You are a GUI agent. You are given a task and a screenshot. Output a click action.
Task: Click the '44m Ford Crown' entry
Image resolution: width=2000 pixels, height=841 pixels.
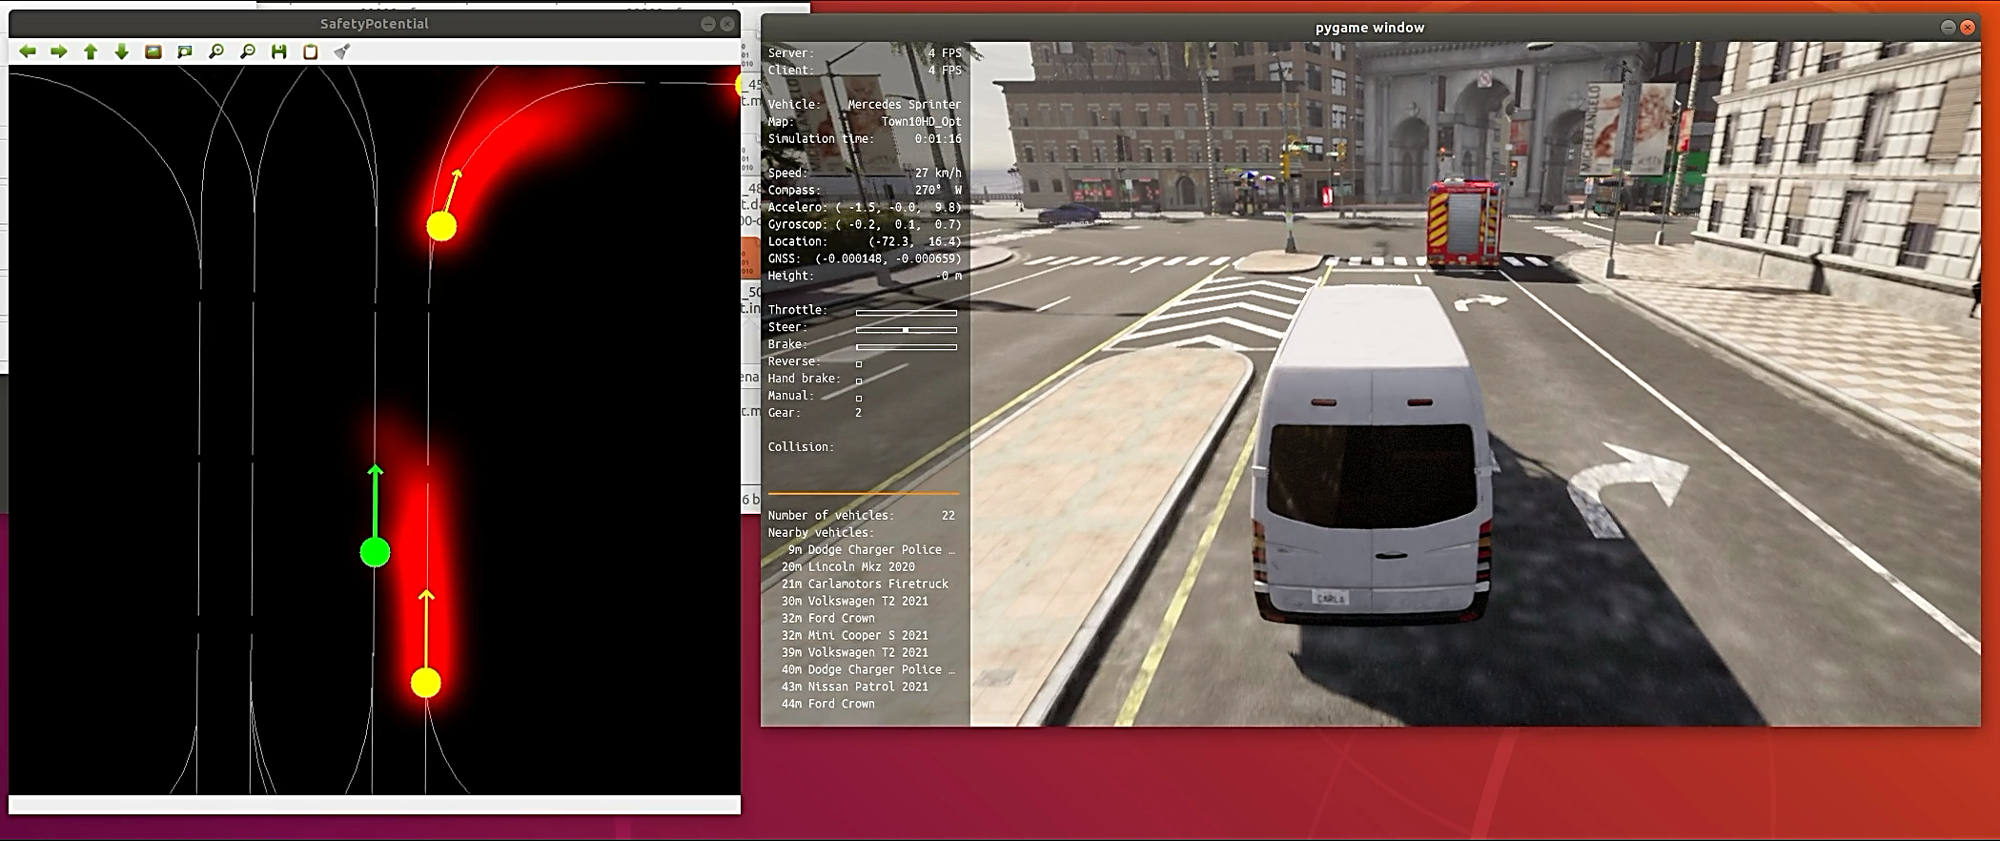828,704
